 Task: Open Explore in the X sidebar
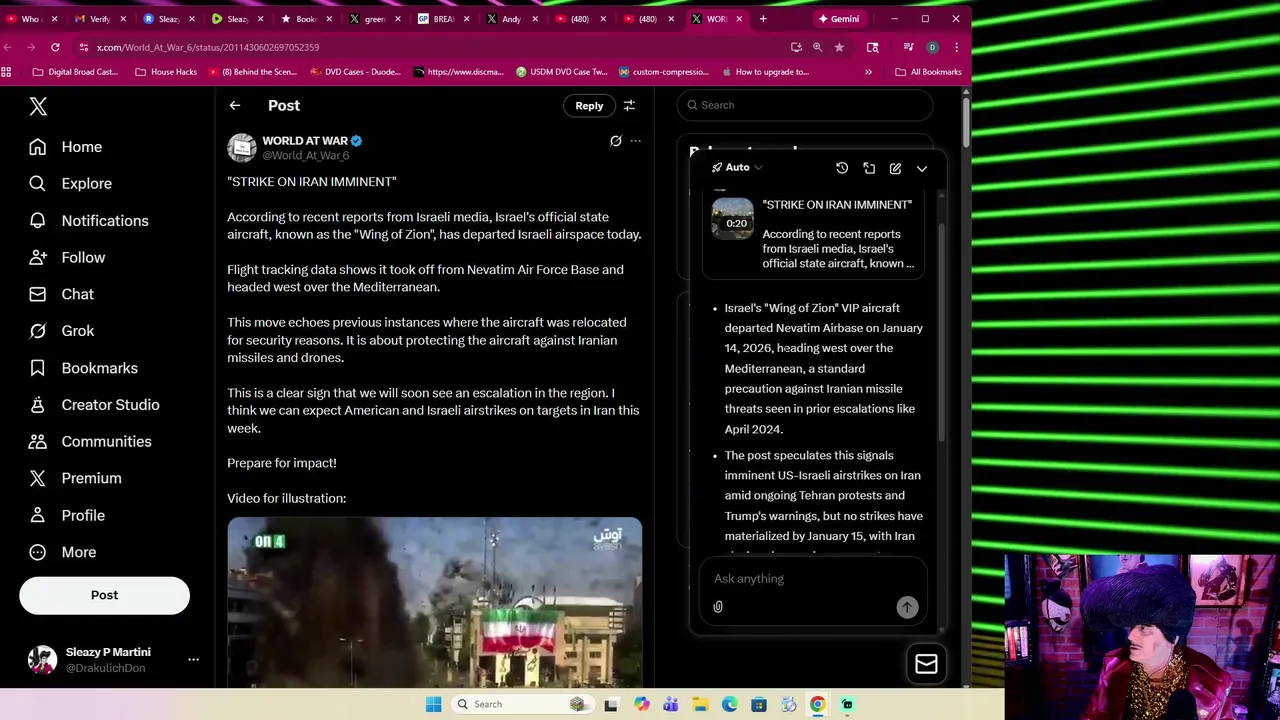point(70,184)
